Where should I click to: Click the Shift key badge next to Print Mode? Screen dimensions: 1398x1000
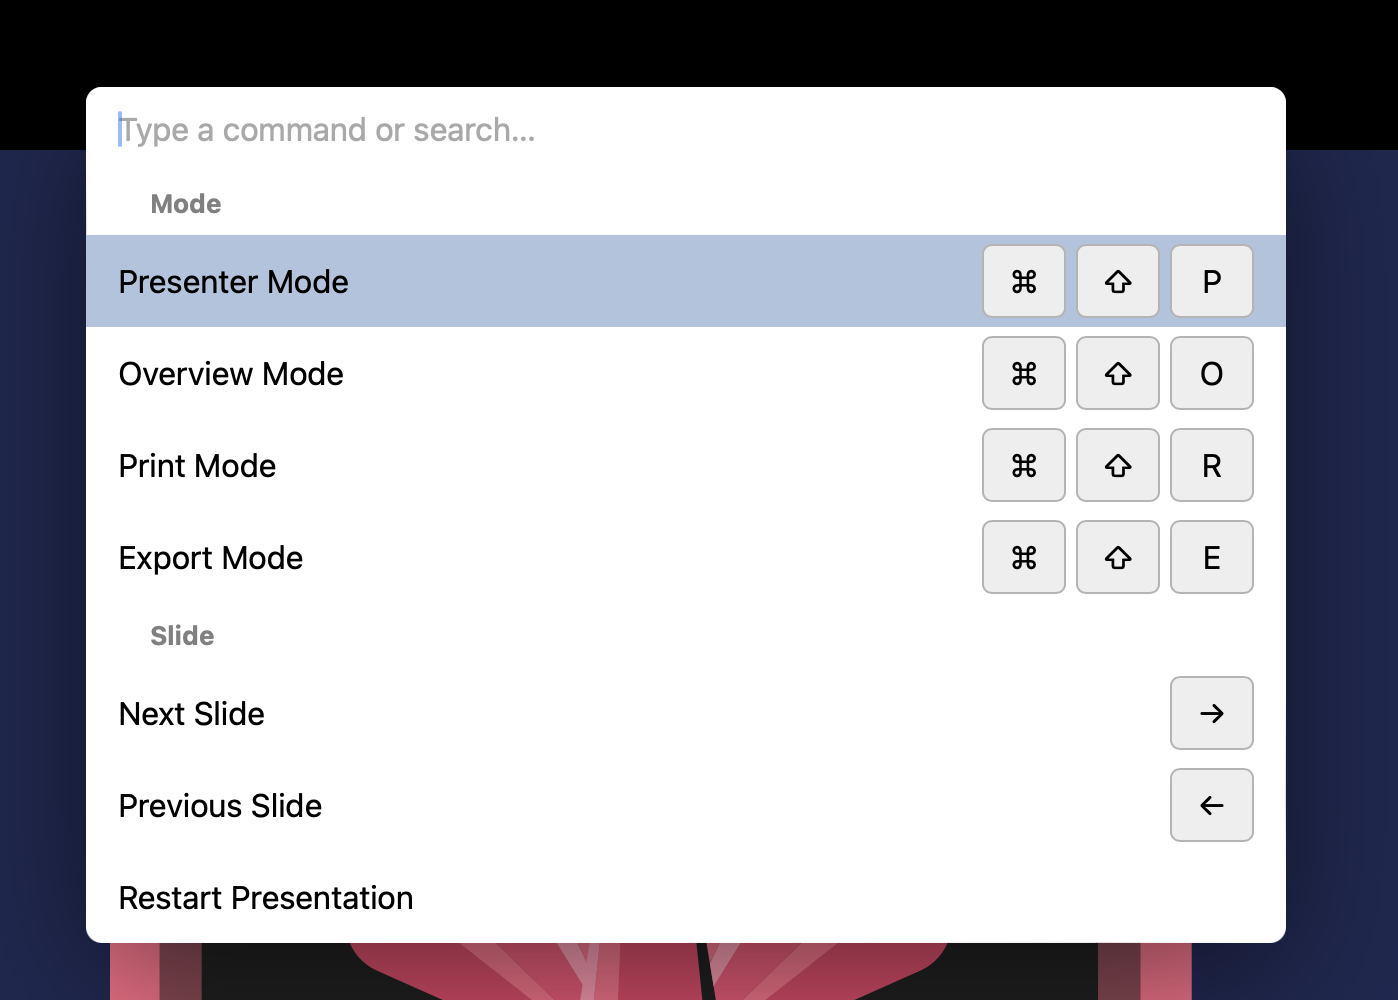[x=1117, y=465]
